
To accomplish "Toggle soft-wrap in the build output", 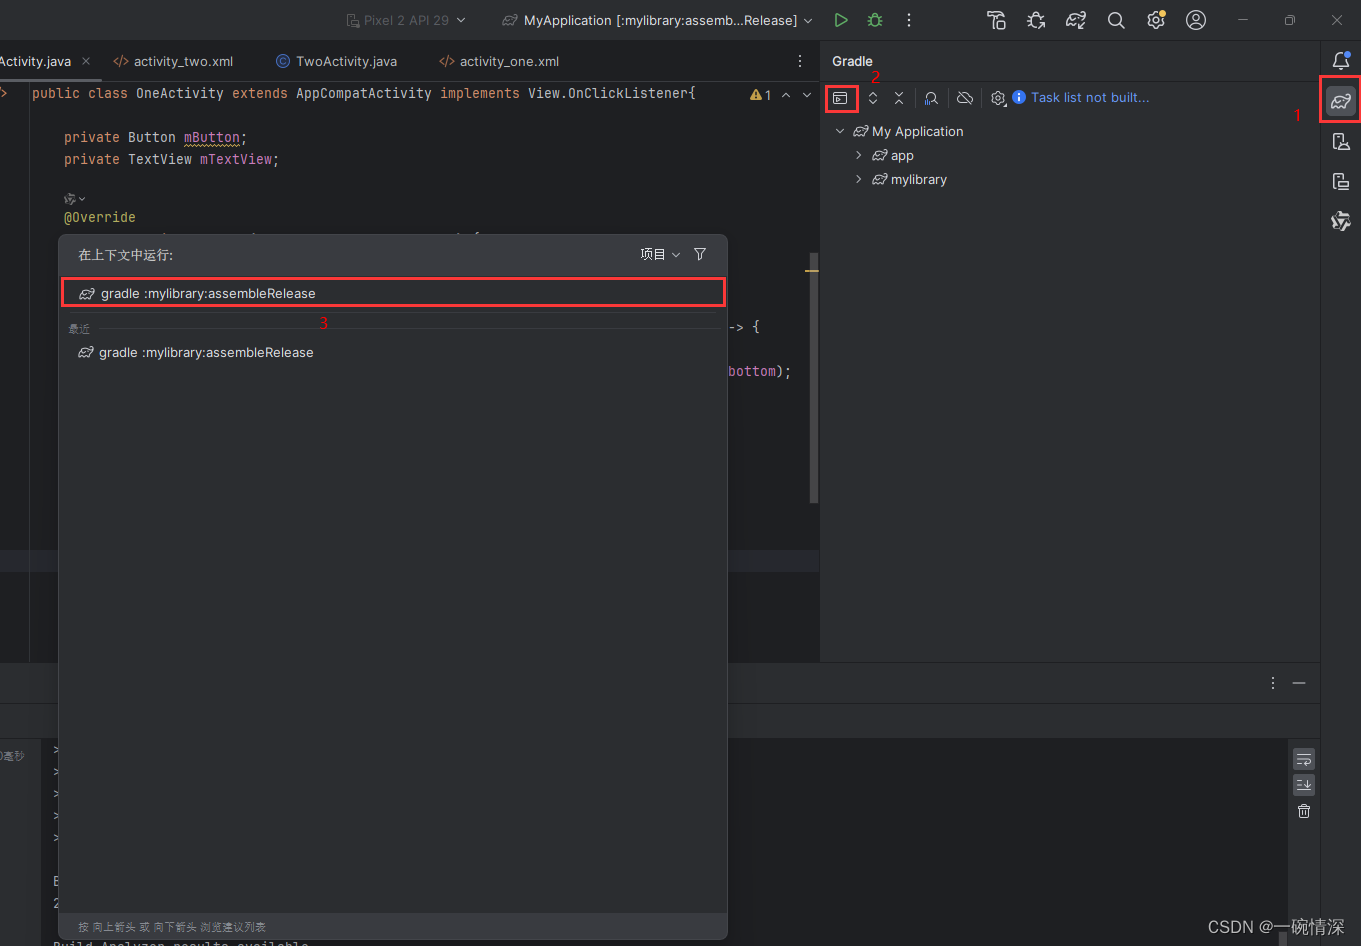I will point(1304,759).
